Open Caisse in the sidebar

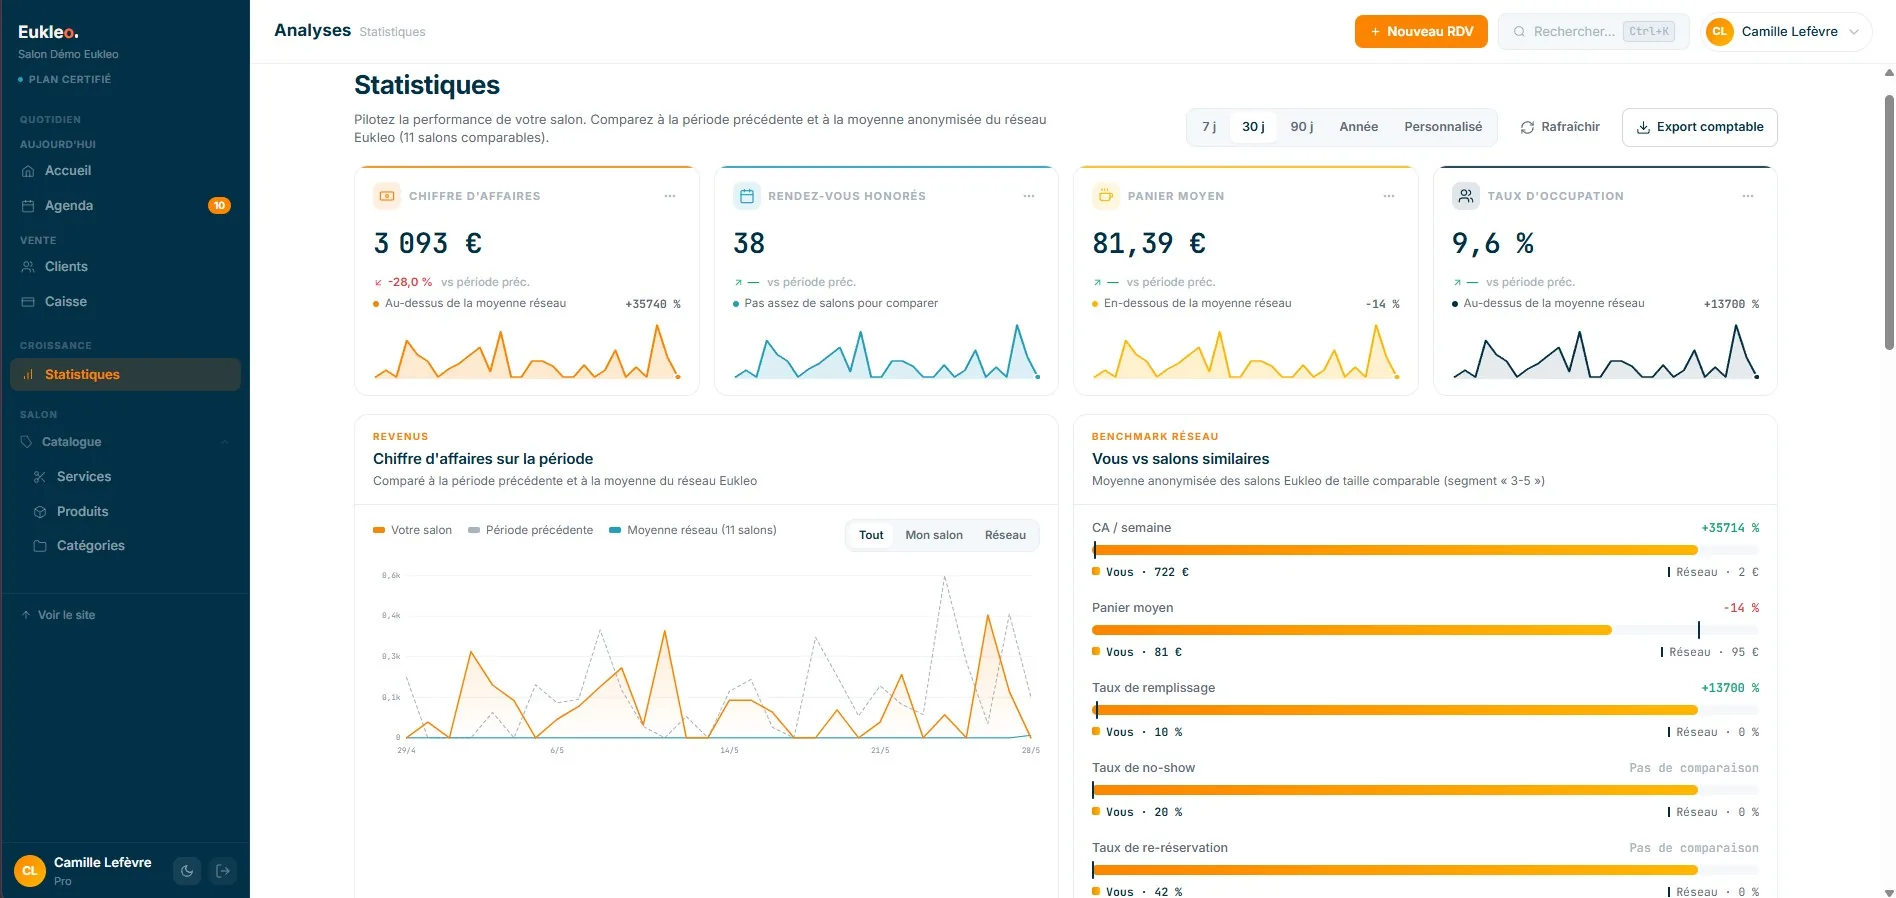tap(125, 302)
